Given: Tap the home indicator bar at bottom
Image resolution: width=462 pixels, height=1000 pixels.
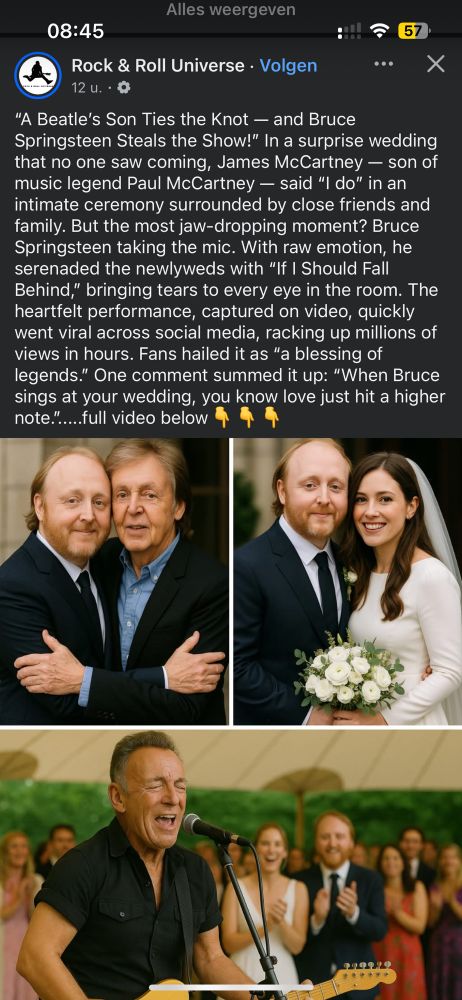Looking at the screenshot, I should tap(231, 989).
